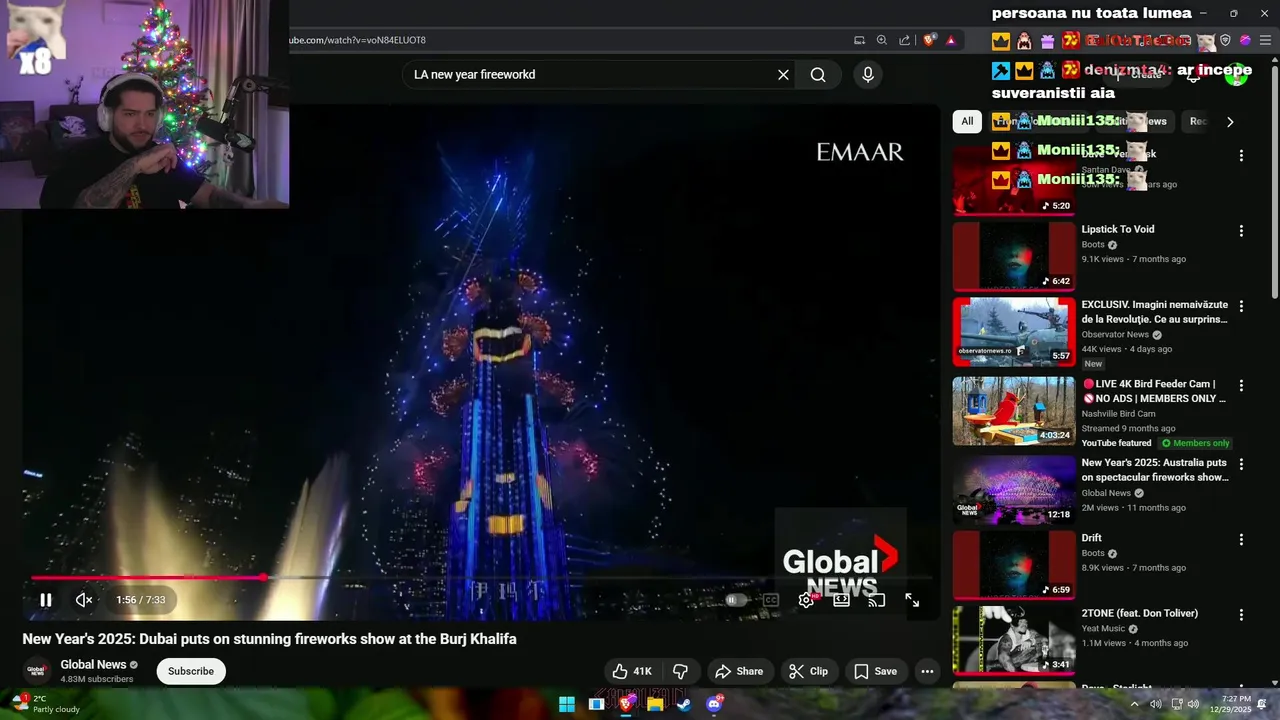1280x720 pixels.
Task: Create a Clip of the video
Action: [x=808, y=671]
